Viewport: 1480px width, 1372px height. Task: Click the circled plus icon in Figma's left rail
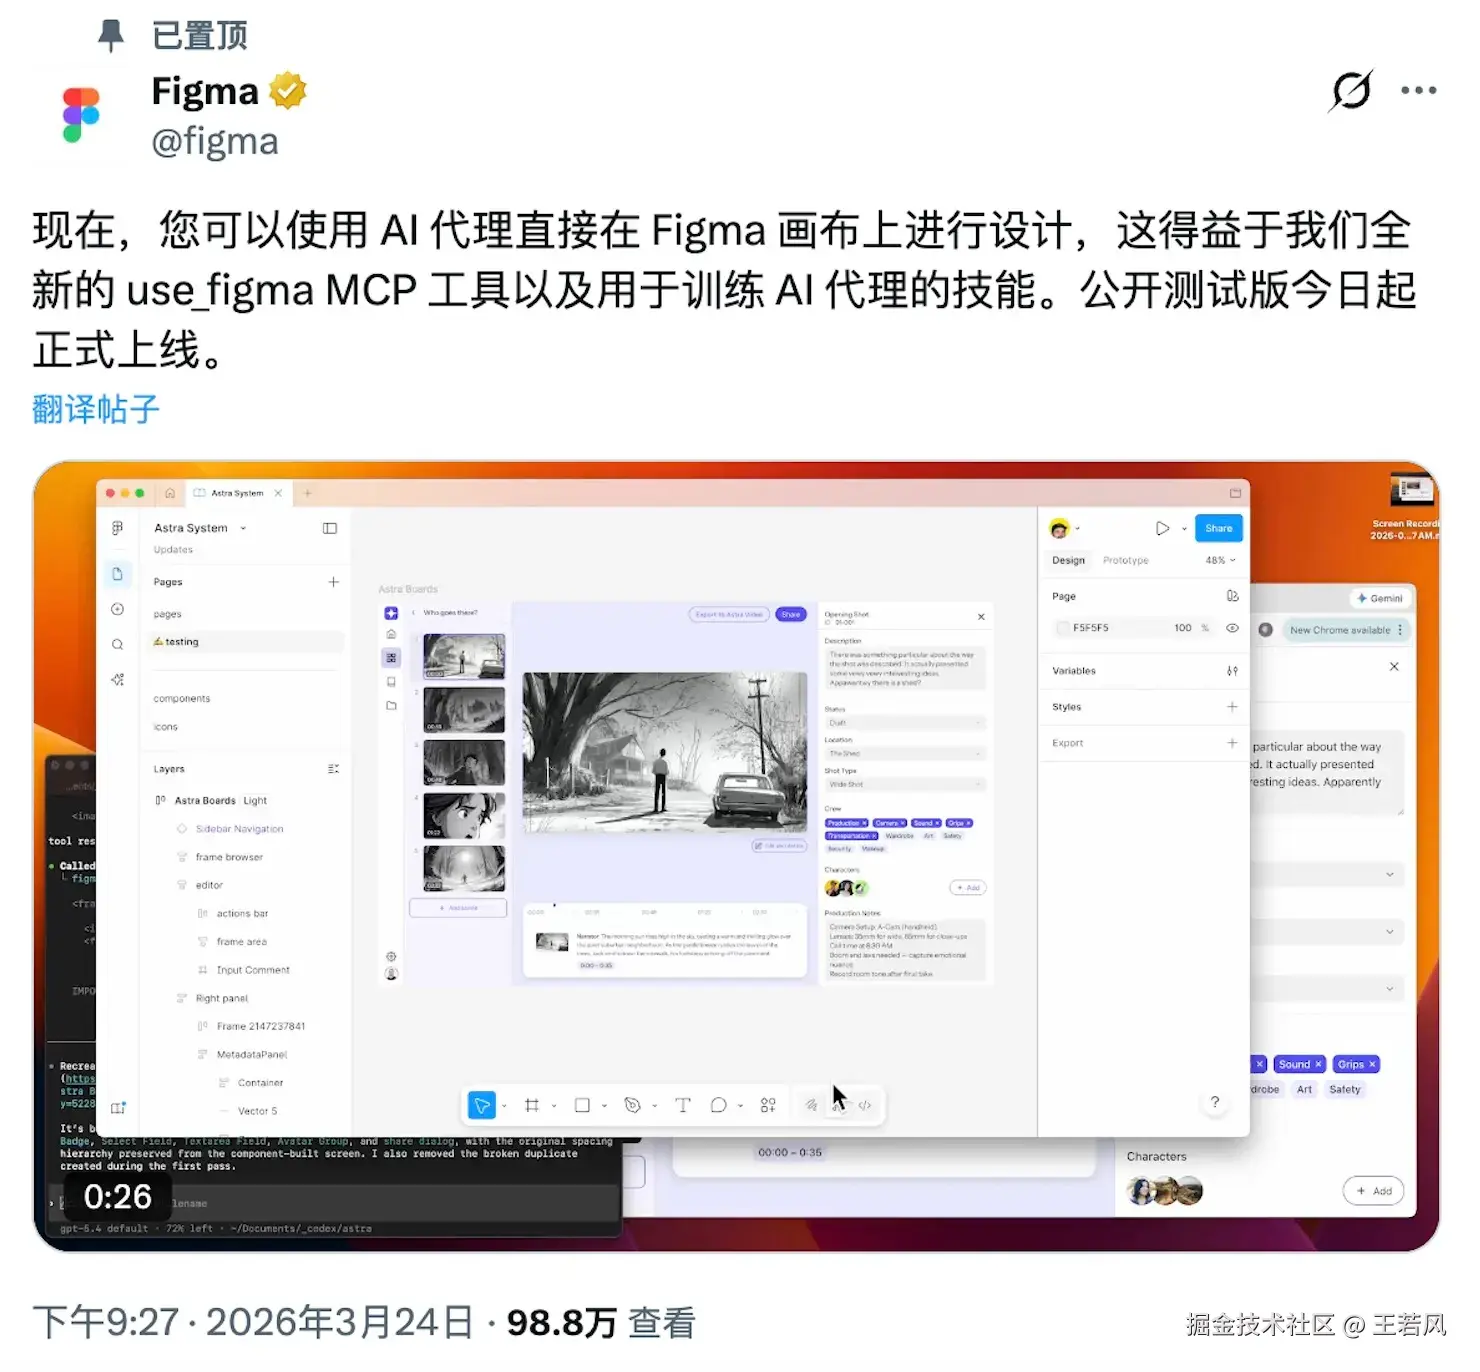coord(117,609)
